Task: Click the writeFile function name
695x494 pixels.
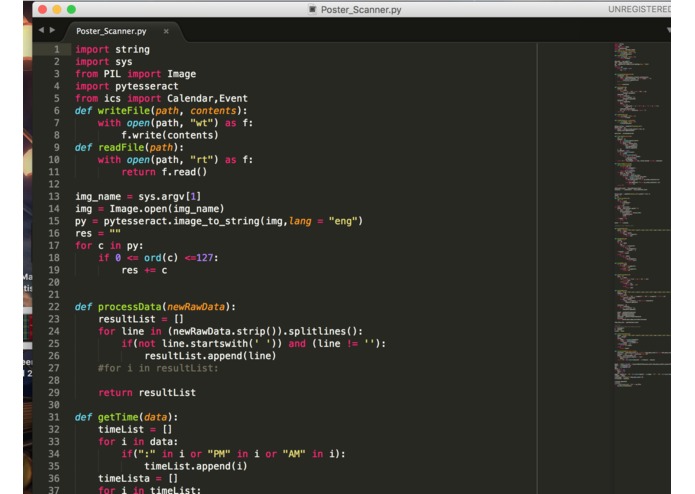Action: point(124,110)
